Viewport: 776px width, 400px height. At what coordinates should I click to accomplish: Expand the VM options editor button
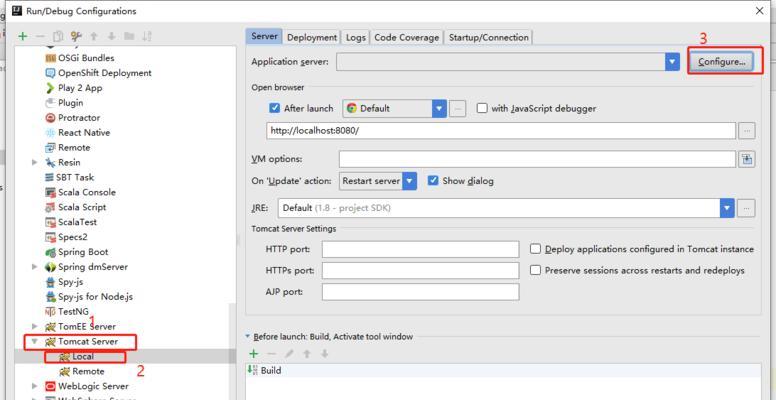click(746, 159)
